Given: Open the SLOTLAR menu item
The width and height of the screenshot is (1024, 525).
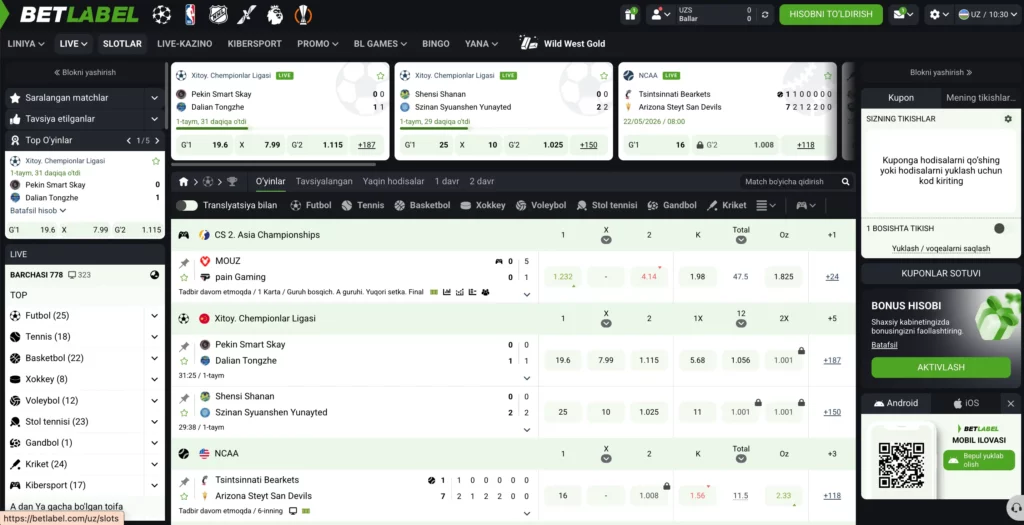Looking at the screenshot, I should tap(122, 44).
